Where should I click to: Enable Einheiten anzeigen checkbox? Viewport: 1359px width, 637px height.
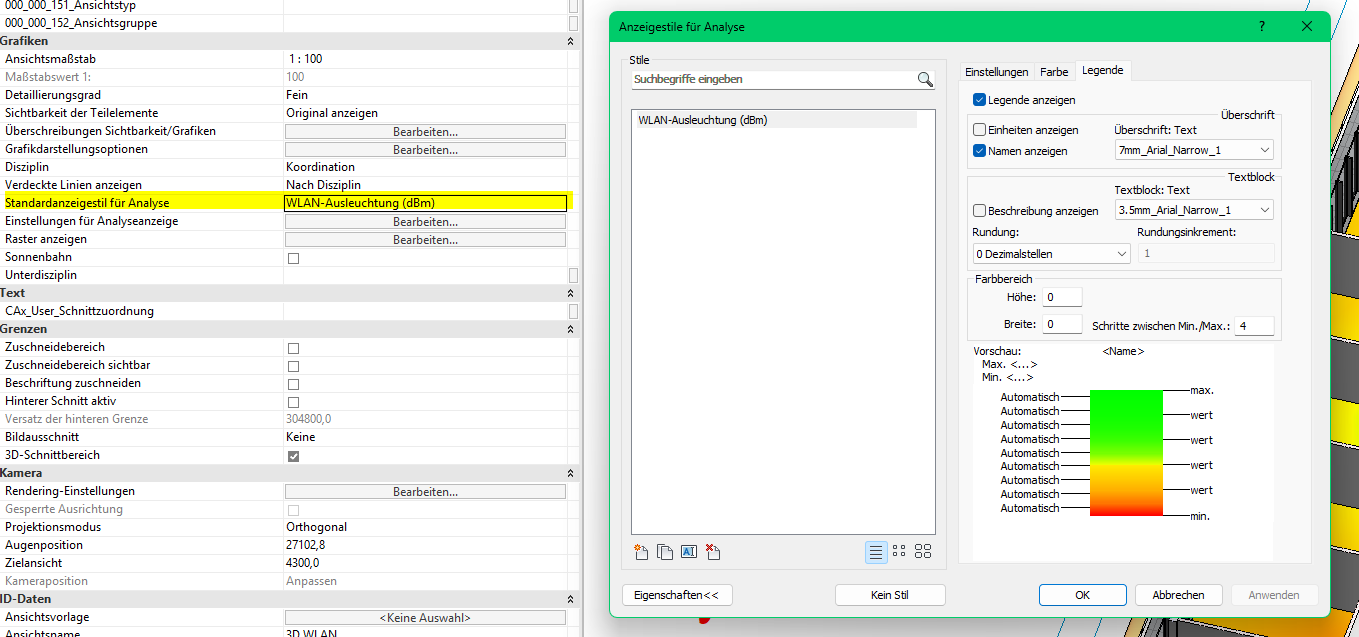pyautogui.click(x=979, y=130)
